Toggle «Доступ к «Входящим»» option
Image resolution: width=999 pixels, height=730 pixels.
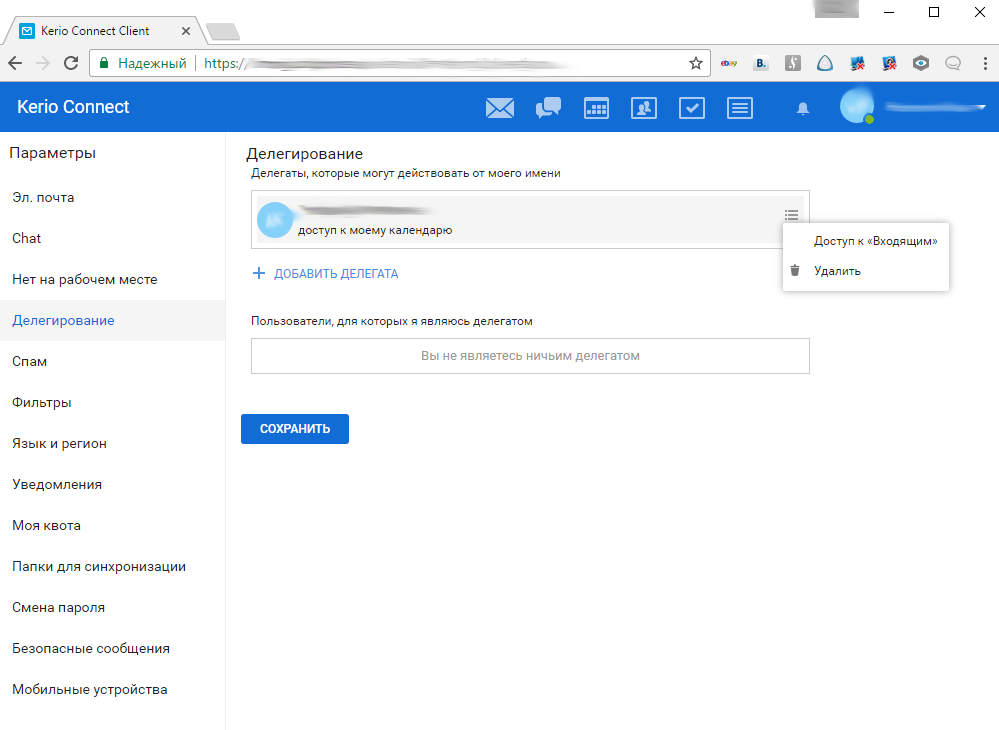pyautogui.click(x=875, y=241)
